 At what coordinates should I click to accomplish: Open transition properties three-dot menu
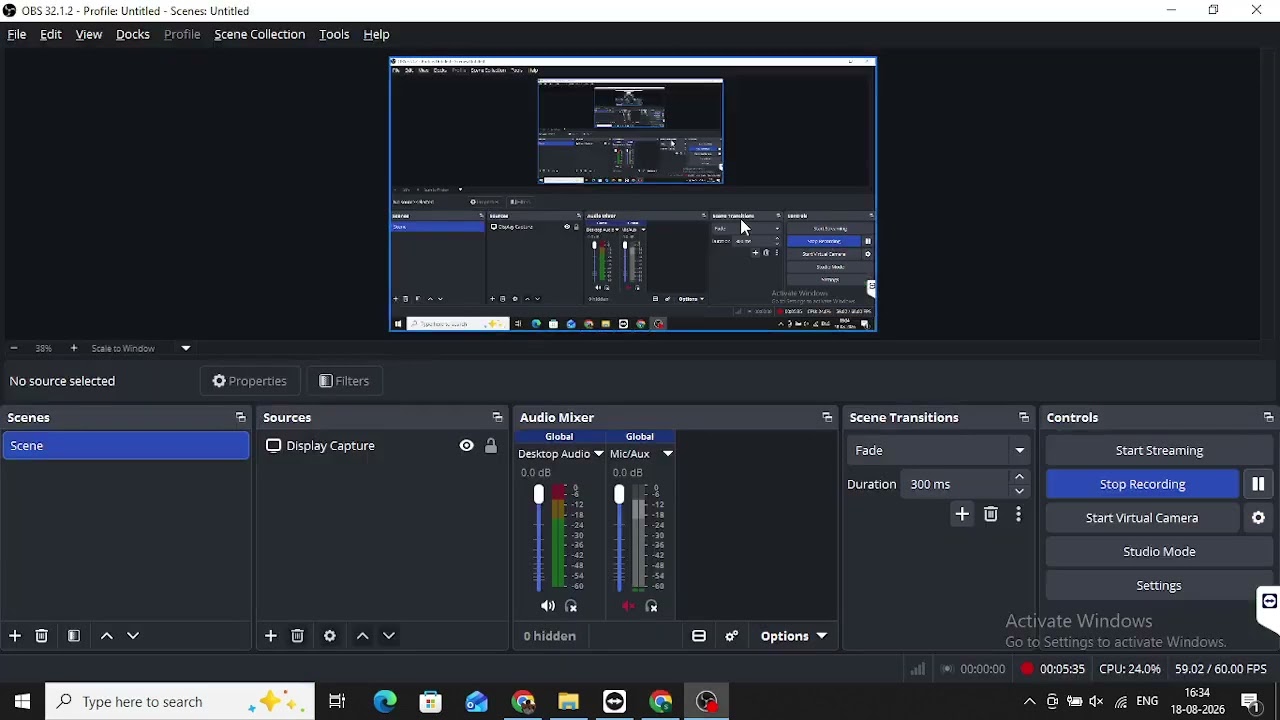(1018, 515)
